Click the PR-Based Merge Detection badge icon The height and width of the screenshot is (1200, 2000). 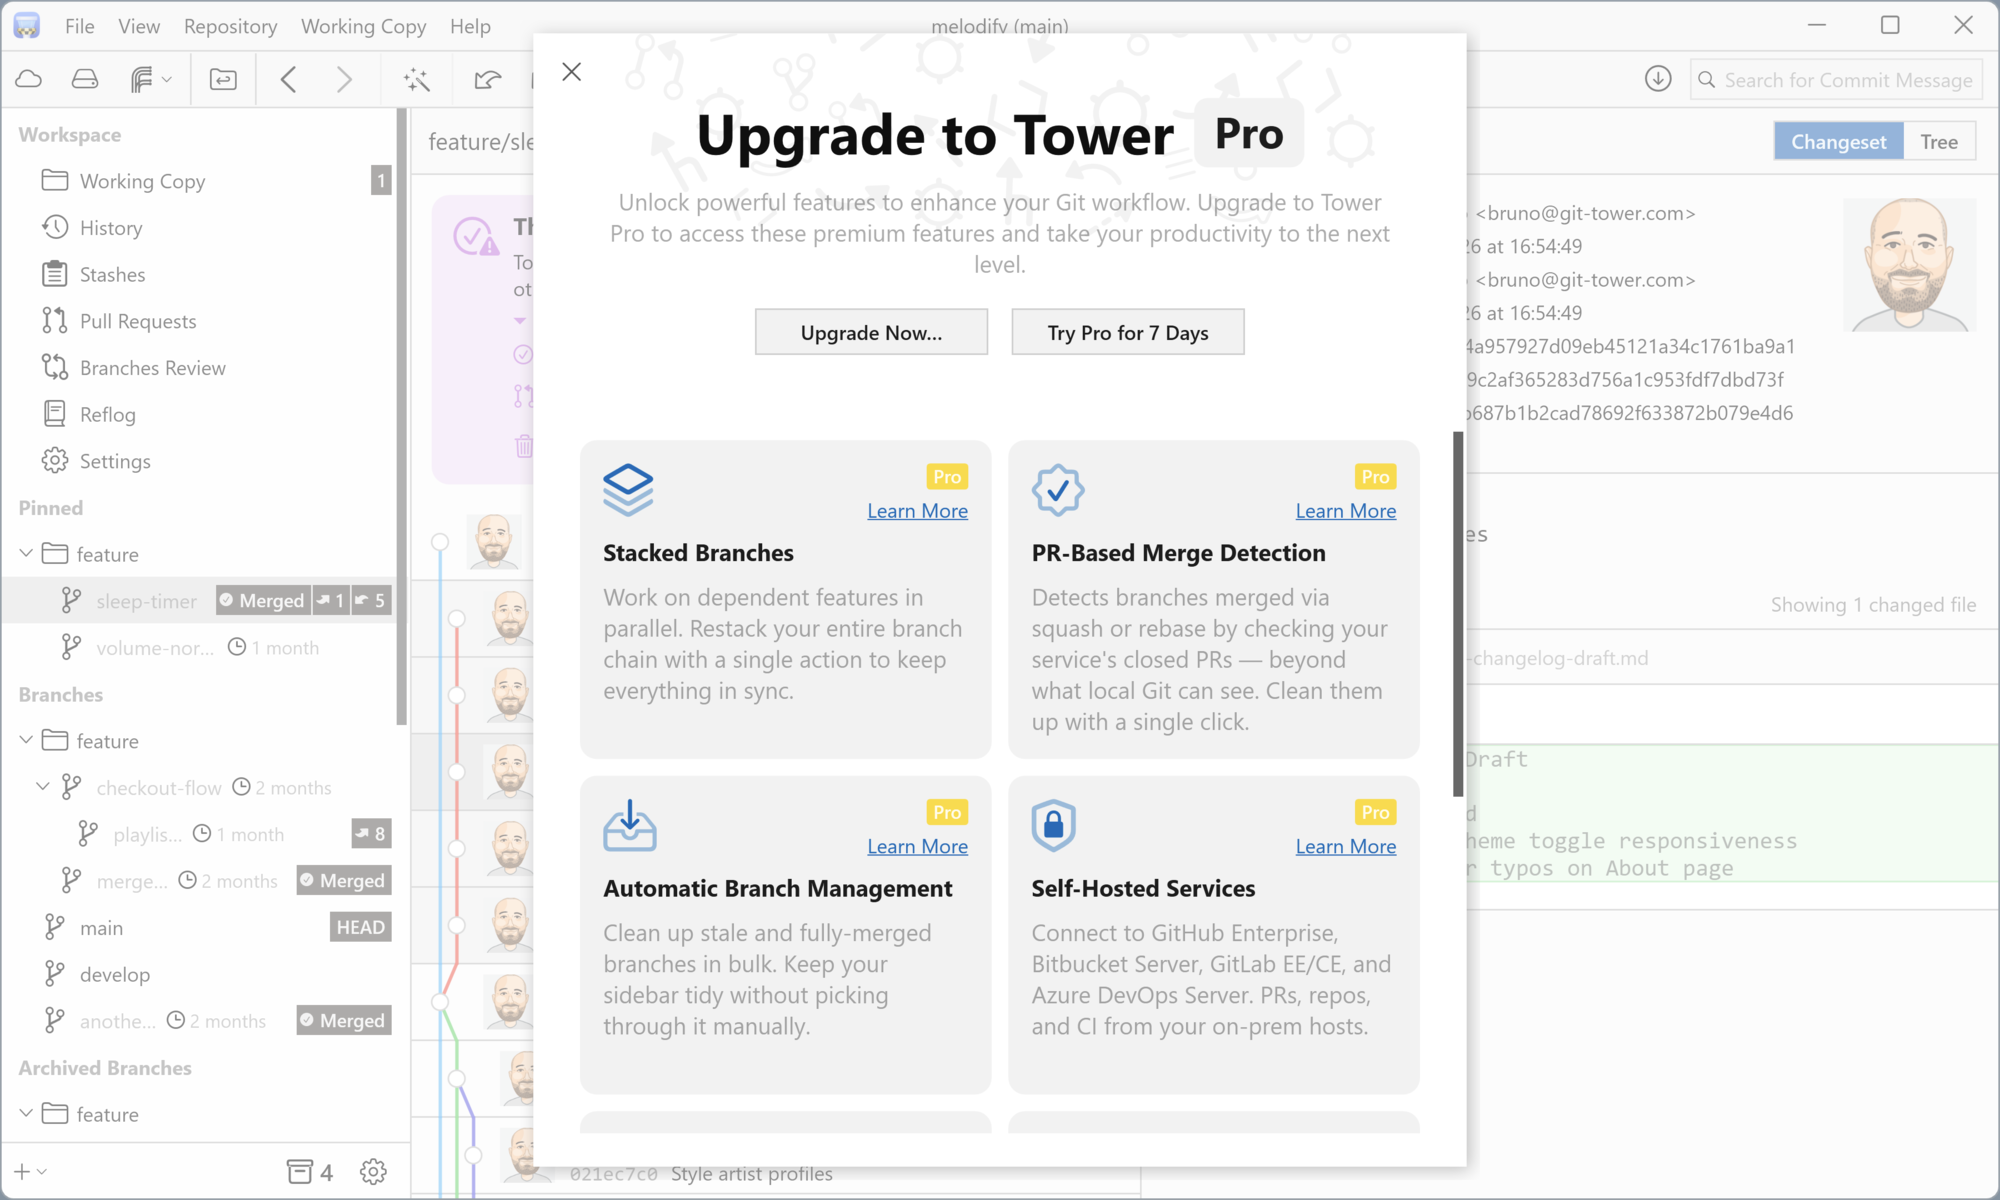(x=1058, y=490)
